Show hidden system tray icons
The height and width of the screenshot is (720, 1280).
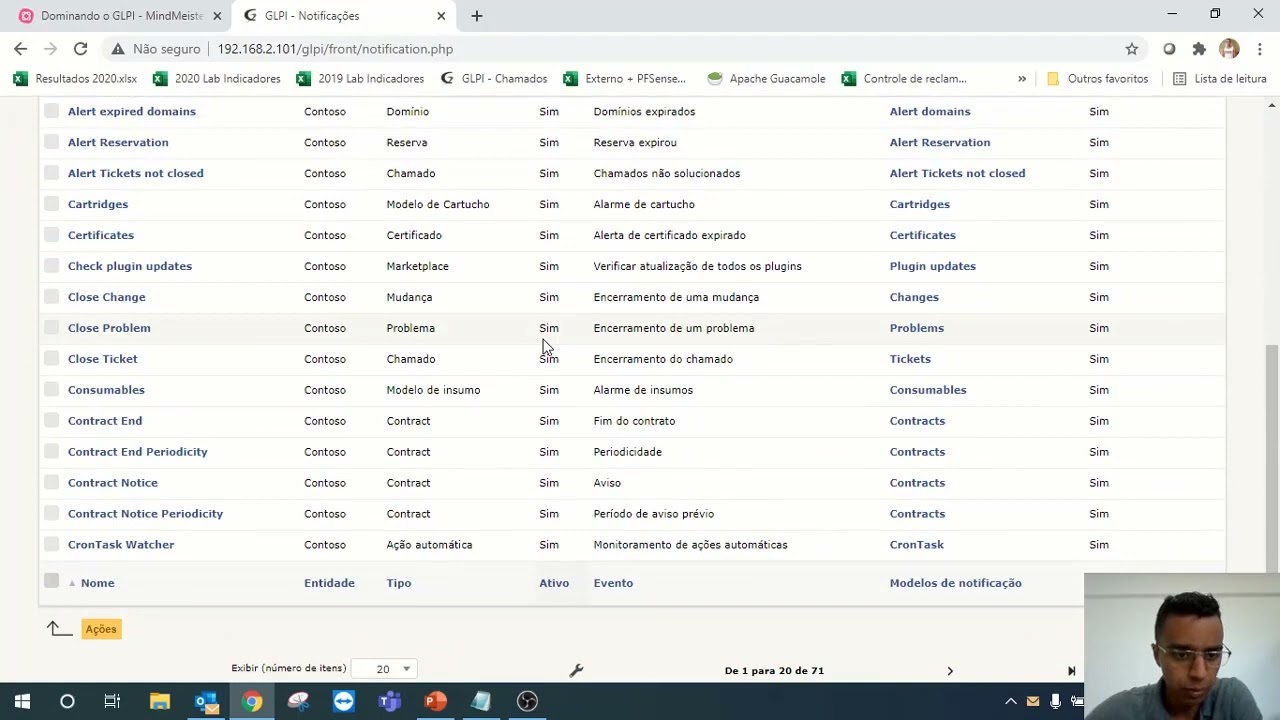1011,702
